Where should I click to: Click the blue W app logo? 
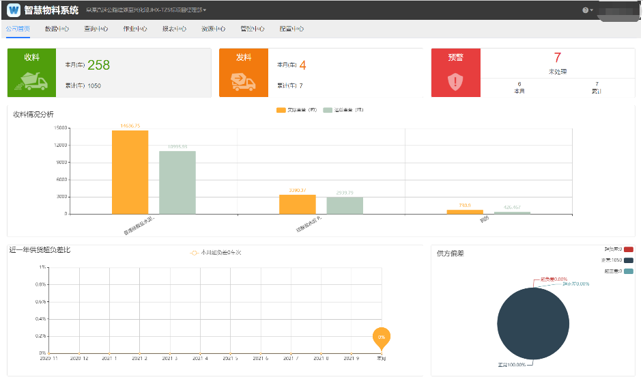coord(14,10)
